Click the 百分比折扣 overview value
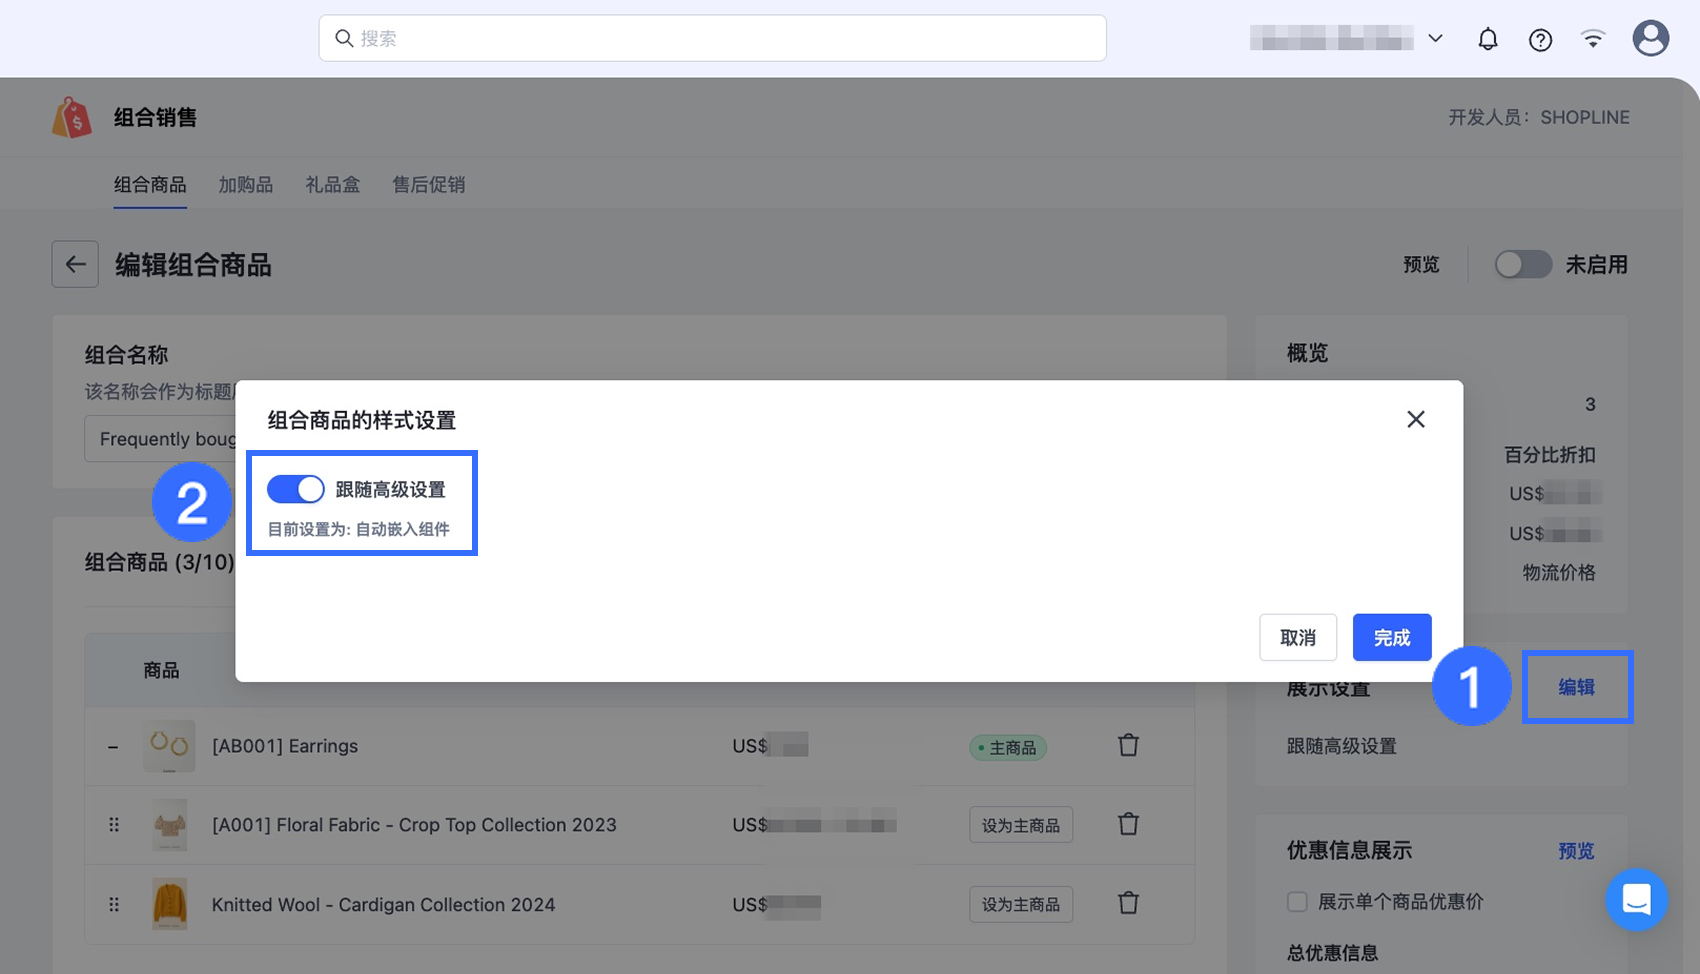The width and height of the screenshot is (1700, 974). (1550, 455)
